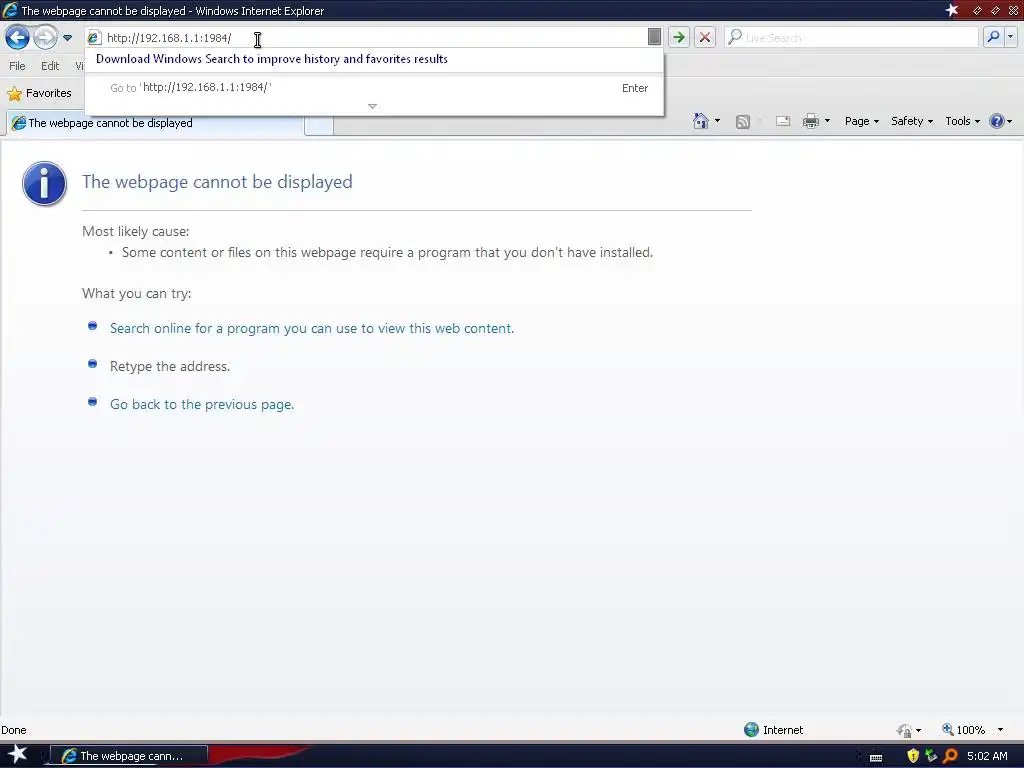Click 'Go back to the previous page' link
1024x768 pixels.
point(202,404)
